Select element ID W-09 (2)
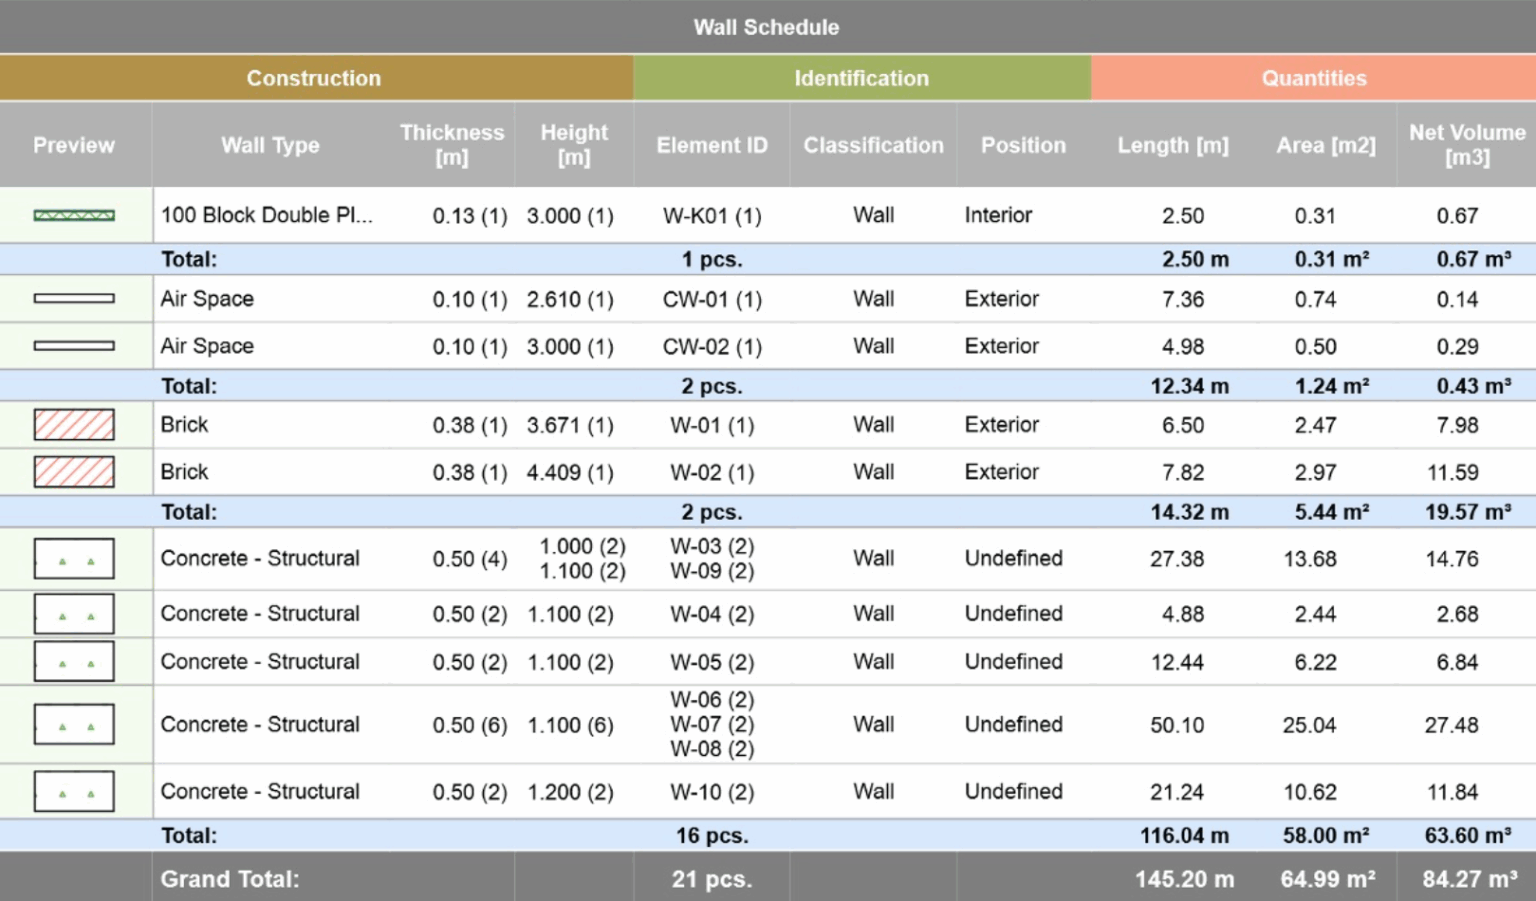This screenshot has width=1536, height=901. pyautogui.click(x=712, y=571)
